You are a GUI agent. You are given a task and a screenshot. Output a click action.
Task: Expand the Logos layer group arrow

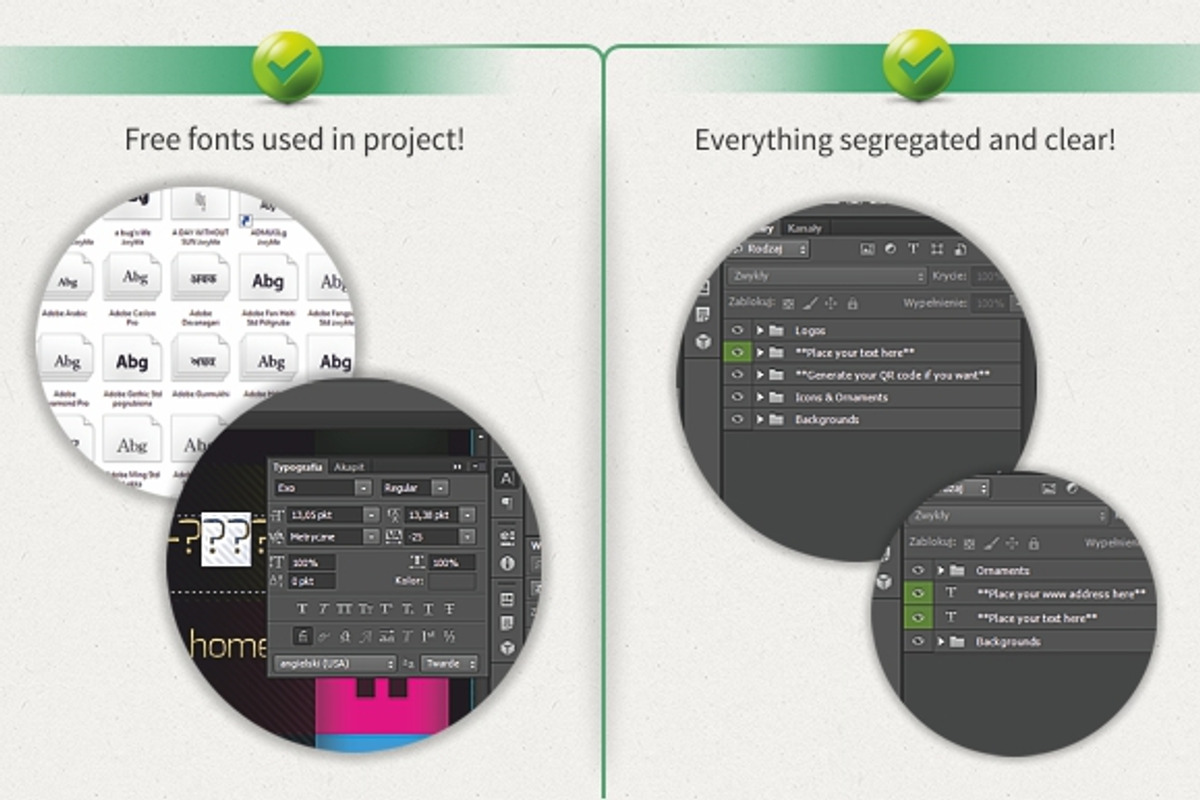pos(760,330)
